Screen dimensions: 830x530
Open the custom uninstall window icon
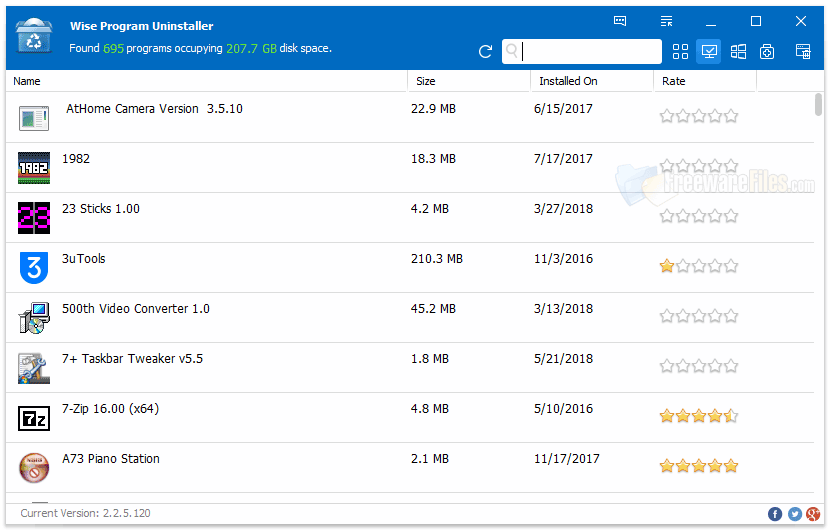[803, 51]
